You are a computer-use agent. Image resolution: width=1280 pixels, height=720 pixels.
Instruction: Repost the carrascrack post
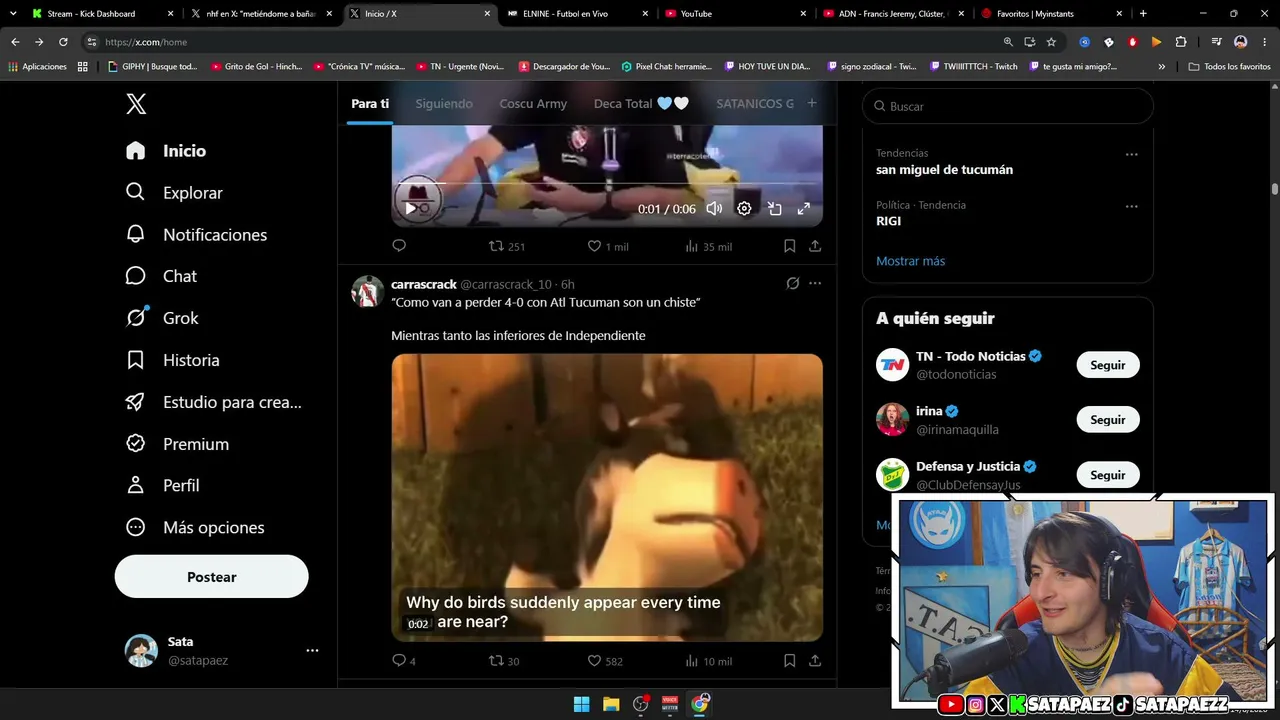click(503, 661)
